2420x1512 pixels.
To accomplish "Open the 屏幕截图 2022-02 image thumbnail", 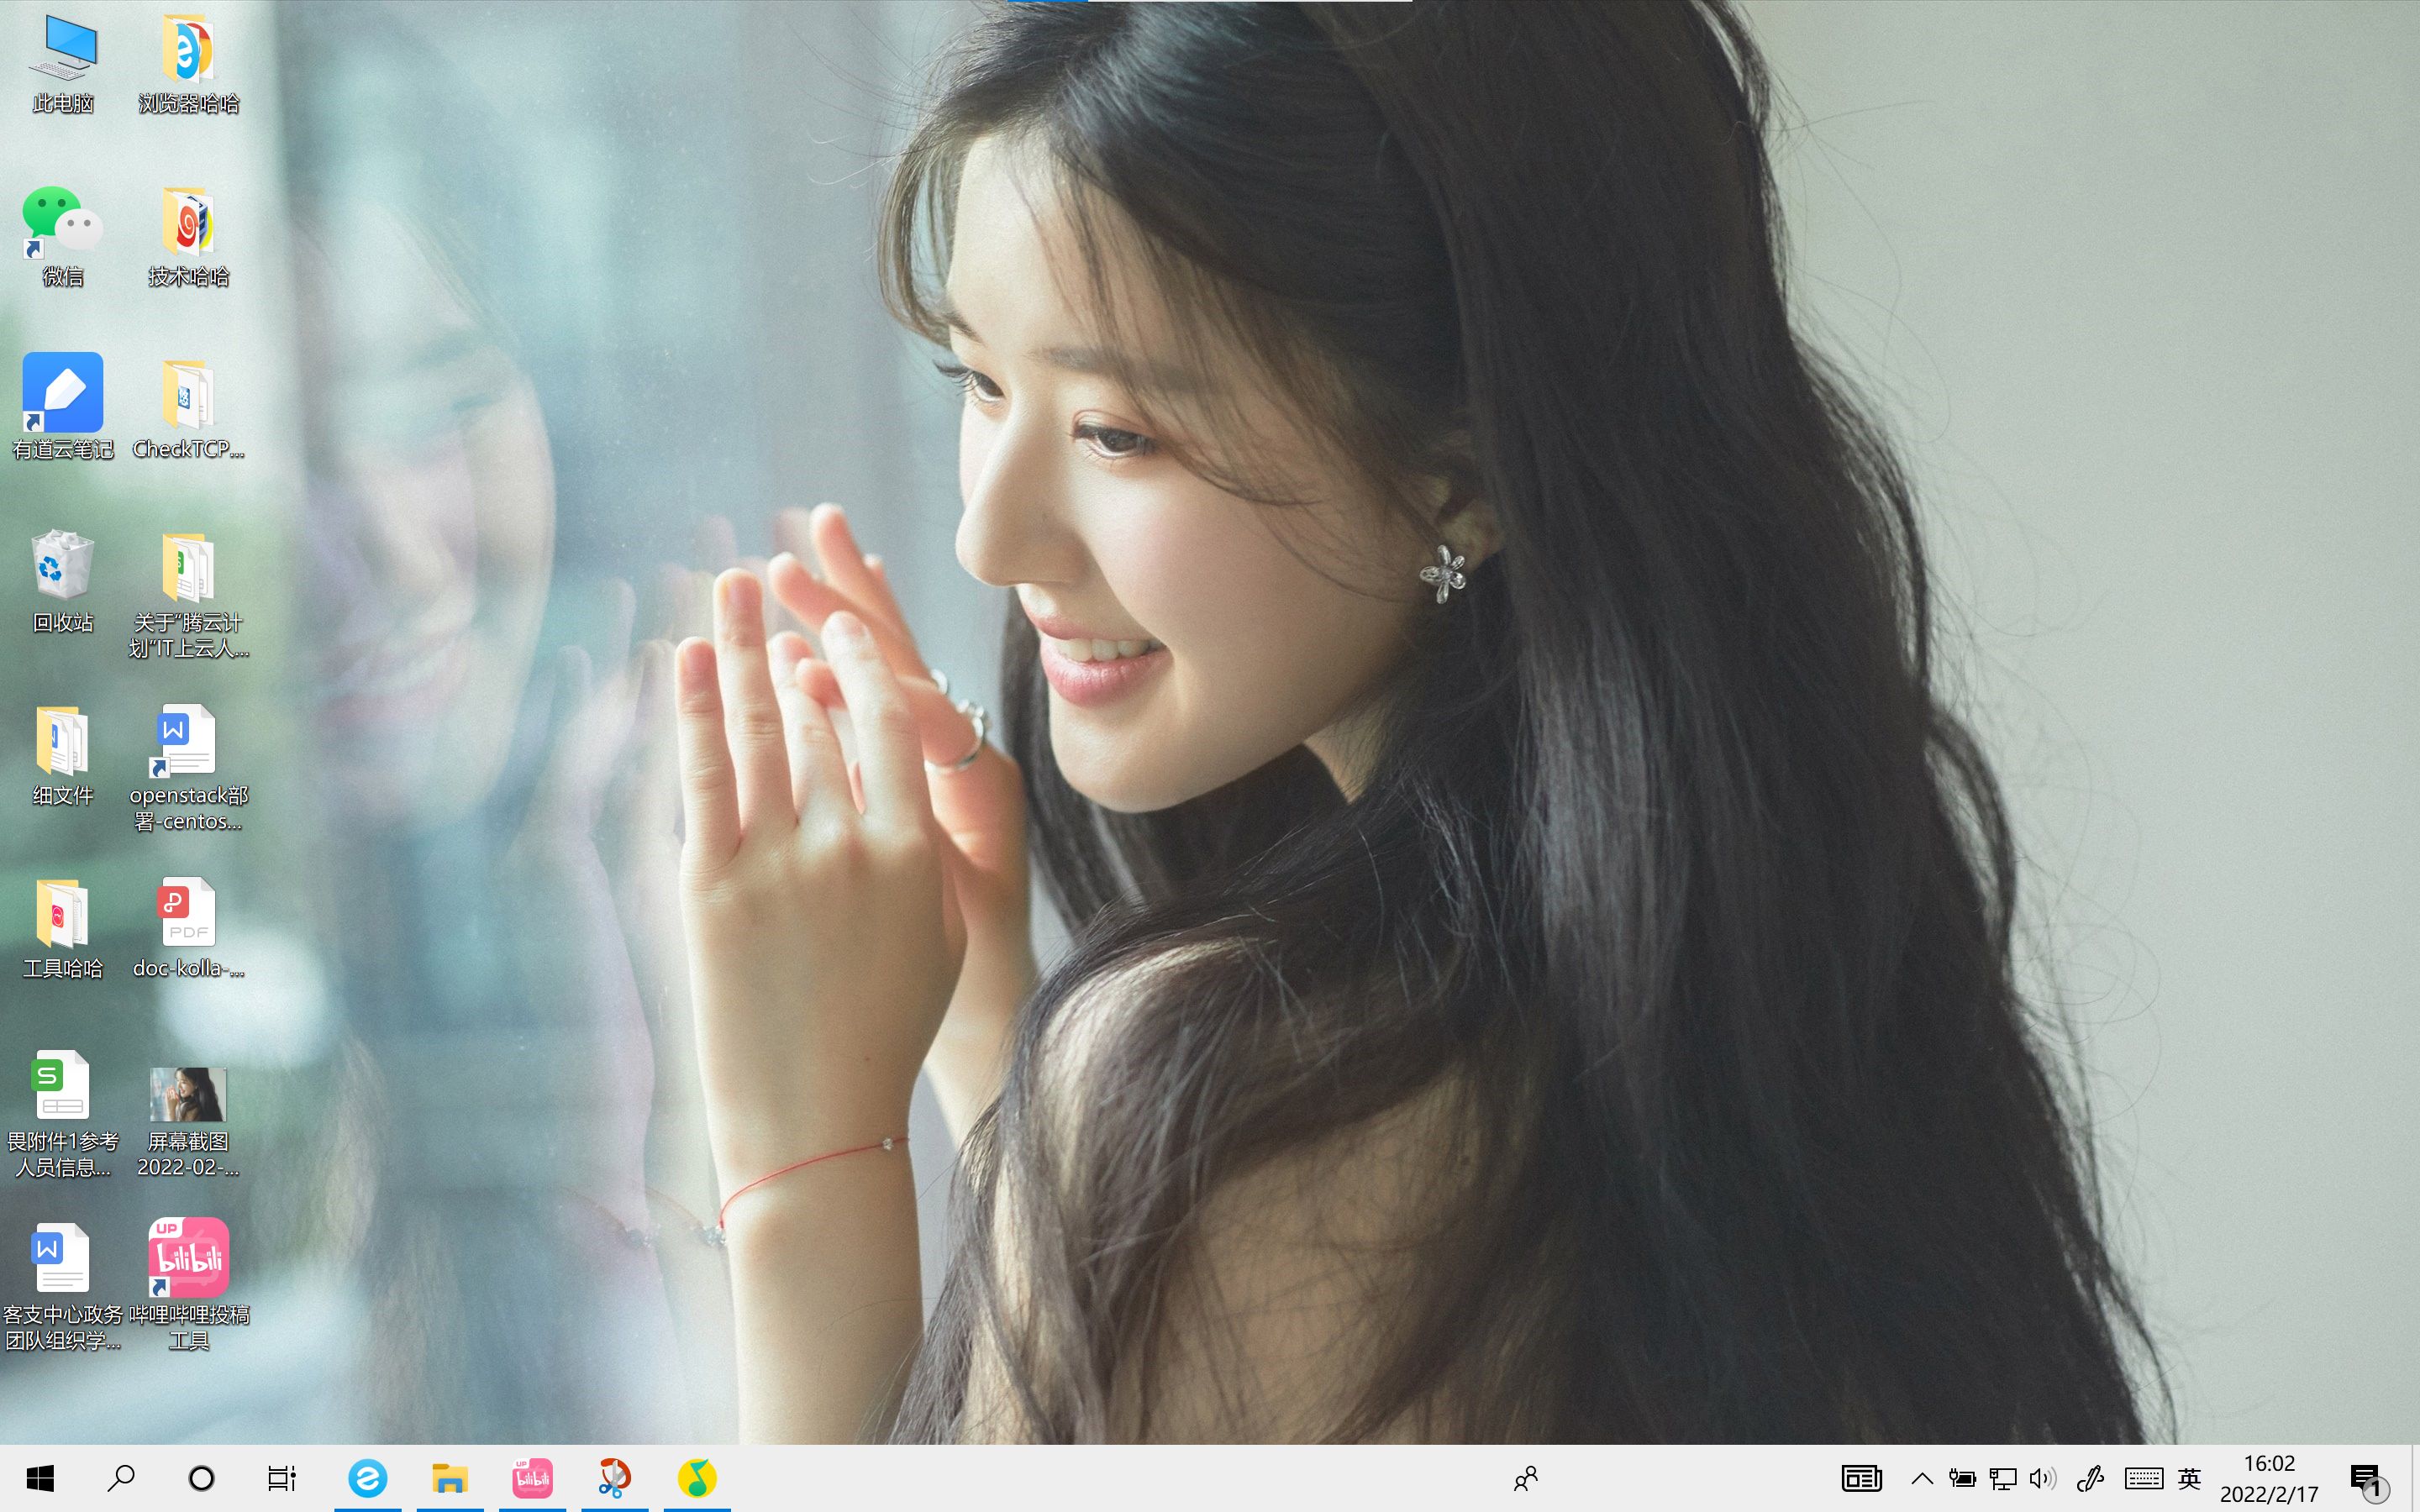I will [188, 1094].
